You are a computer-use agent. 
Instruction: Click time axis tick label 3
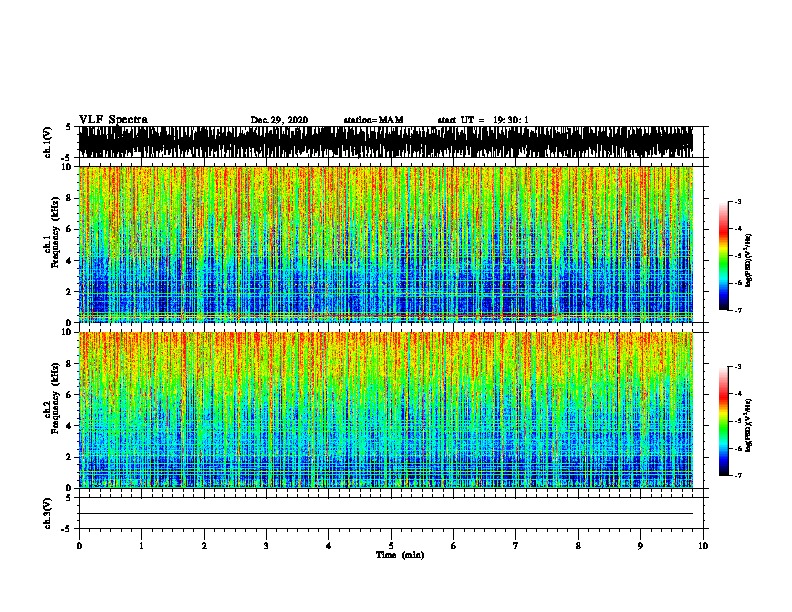click(x=266, y=546)
